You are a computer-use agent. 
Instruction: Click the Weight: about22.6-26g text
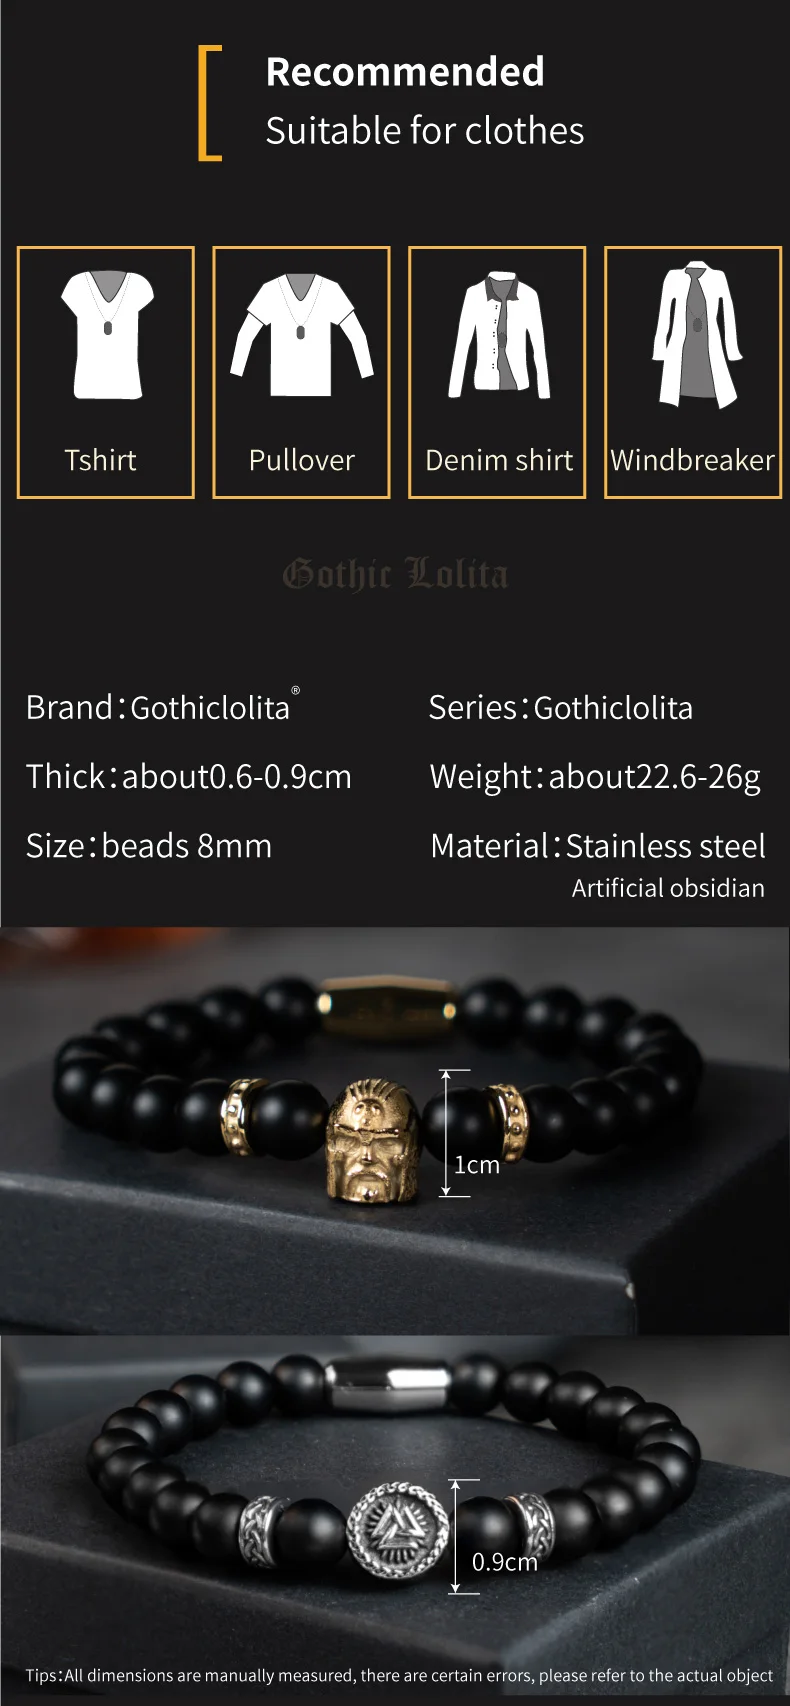click(x=595, y=776)
